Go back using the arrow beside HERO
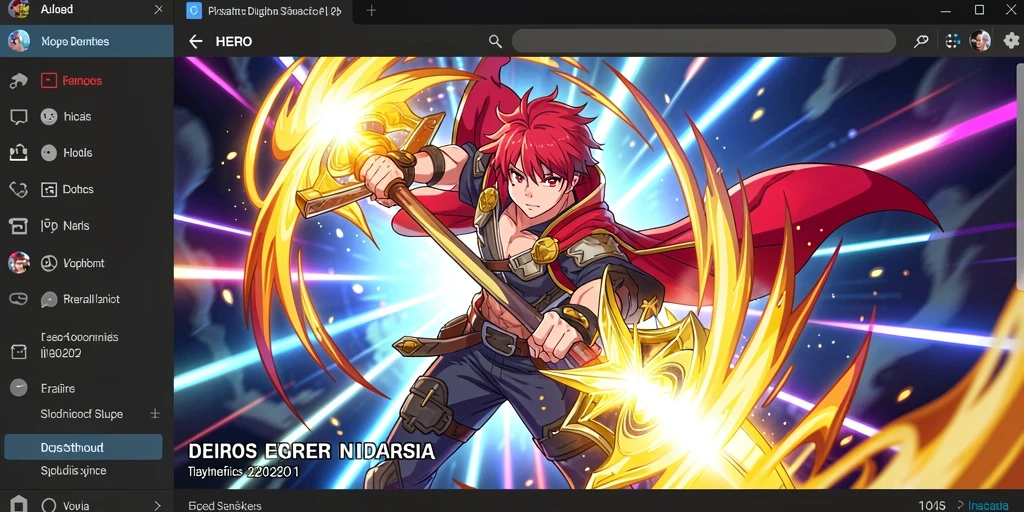The height and width of the screenshot is (512, 1024). (x=195, y=42)
